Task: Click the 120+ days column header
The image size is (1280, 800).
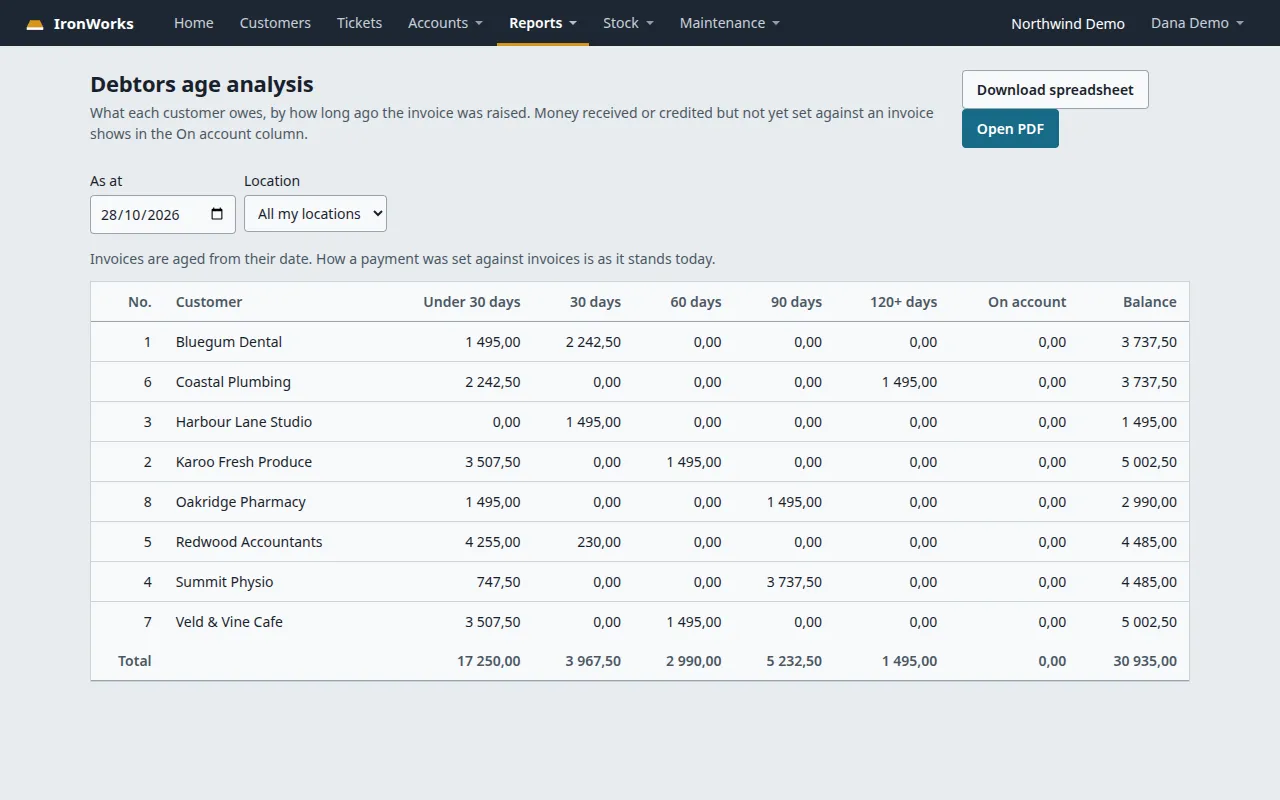Action: 904,302
